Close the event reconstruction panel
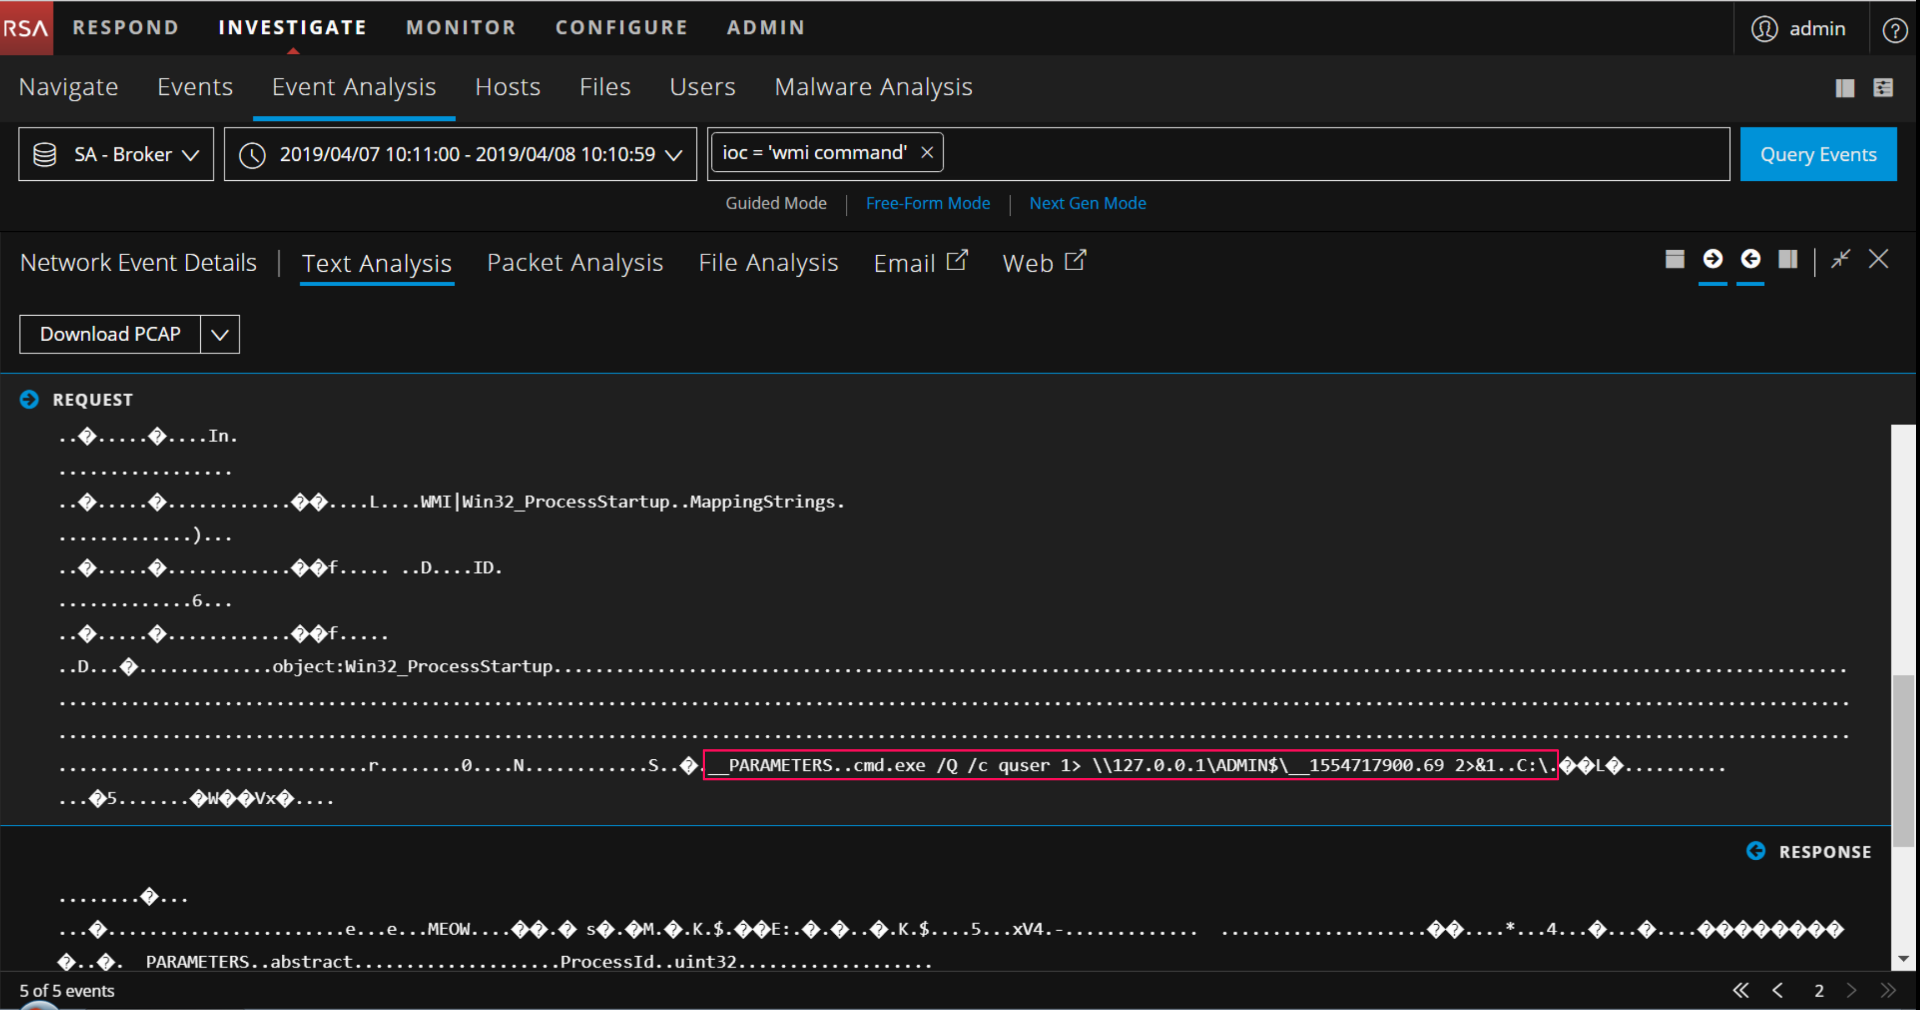 pyautogui.click(x=1879, y=260)
